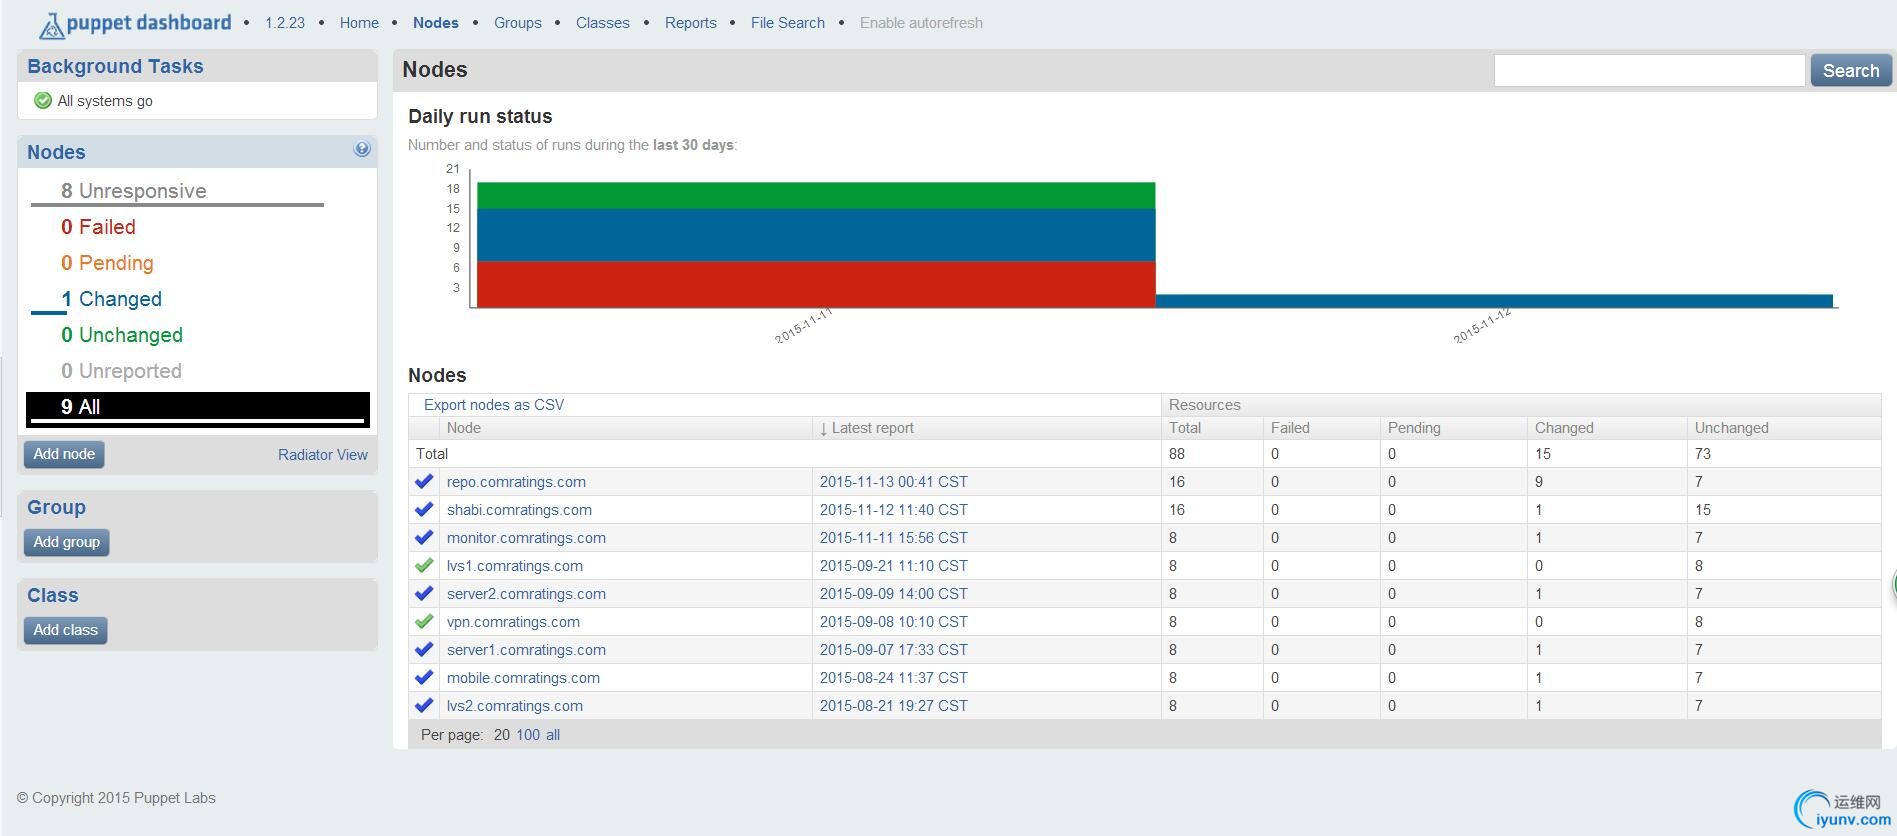Click the Changed resources column header
This screenshot has width=1897, height=836.
pyautogui.click(x=1564, y=428)
